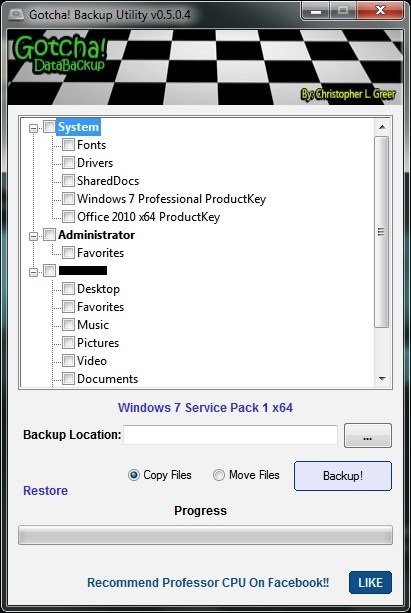
Task: Select the Music tree label
Action: 93,325
